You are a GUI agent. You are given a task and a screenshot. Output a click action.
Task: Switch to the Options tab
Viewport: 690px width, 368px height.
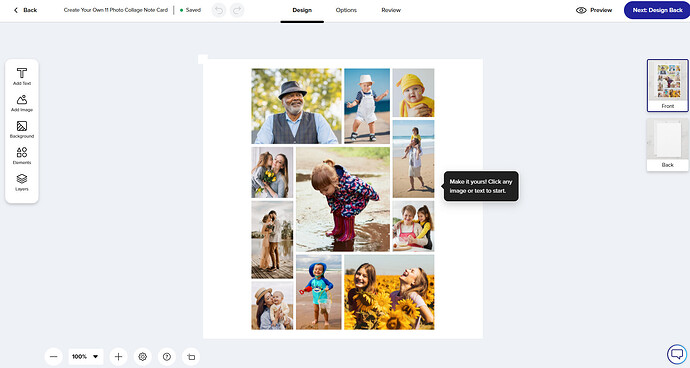[x=346, y=10]
